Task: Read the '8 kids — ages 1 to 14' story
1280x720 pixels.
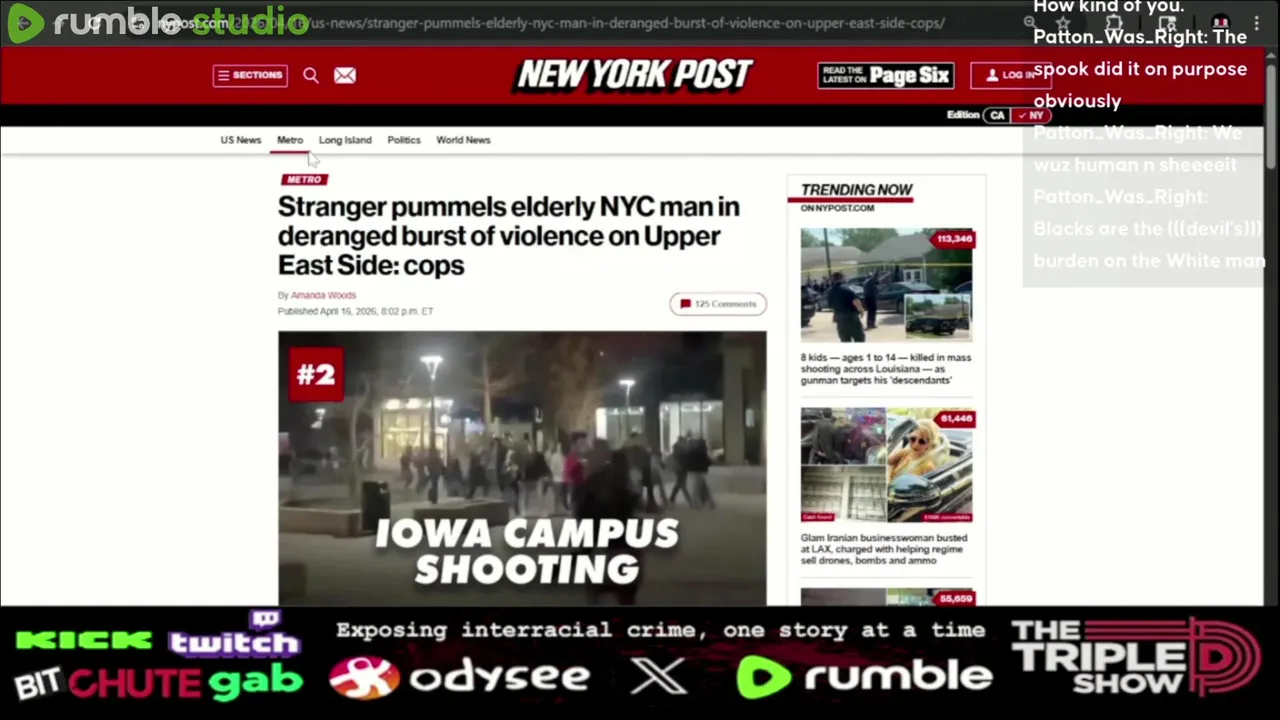Action: [x=886, y=368]
